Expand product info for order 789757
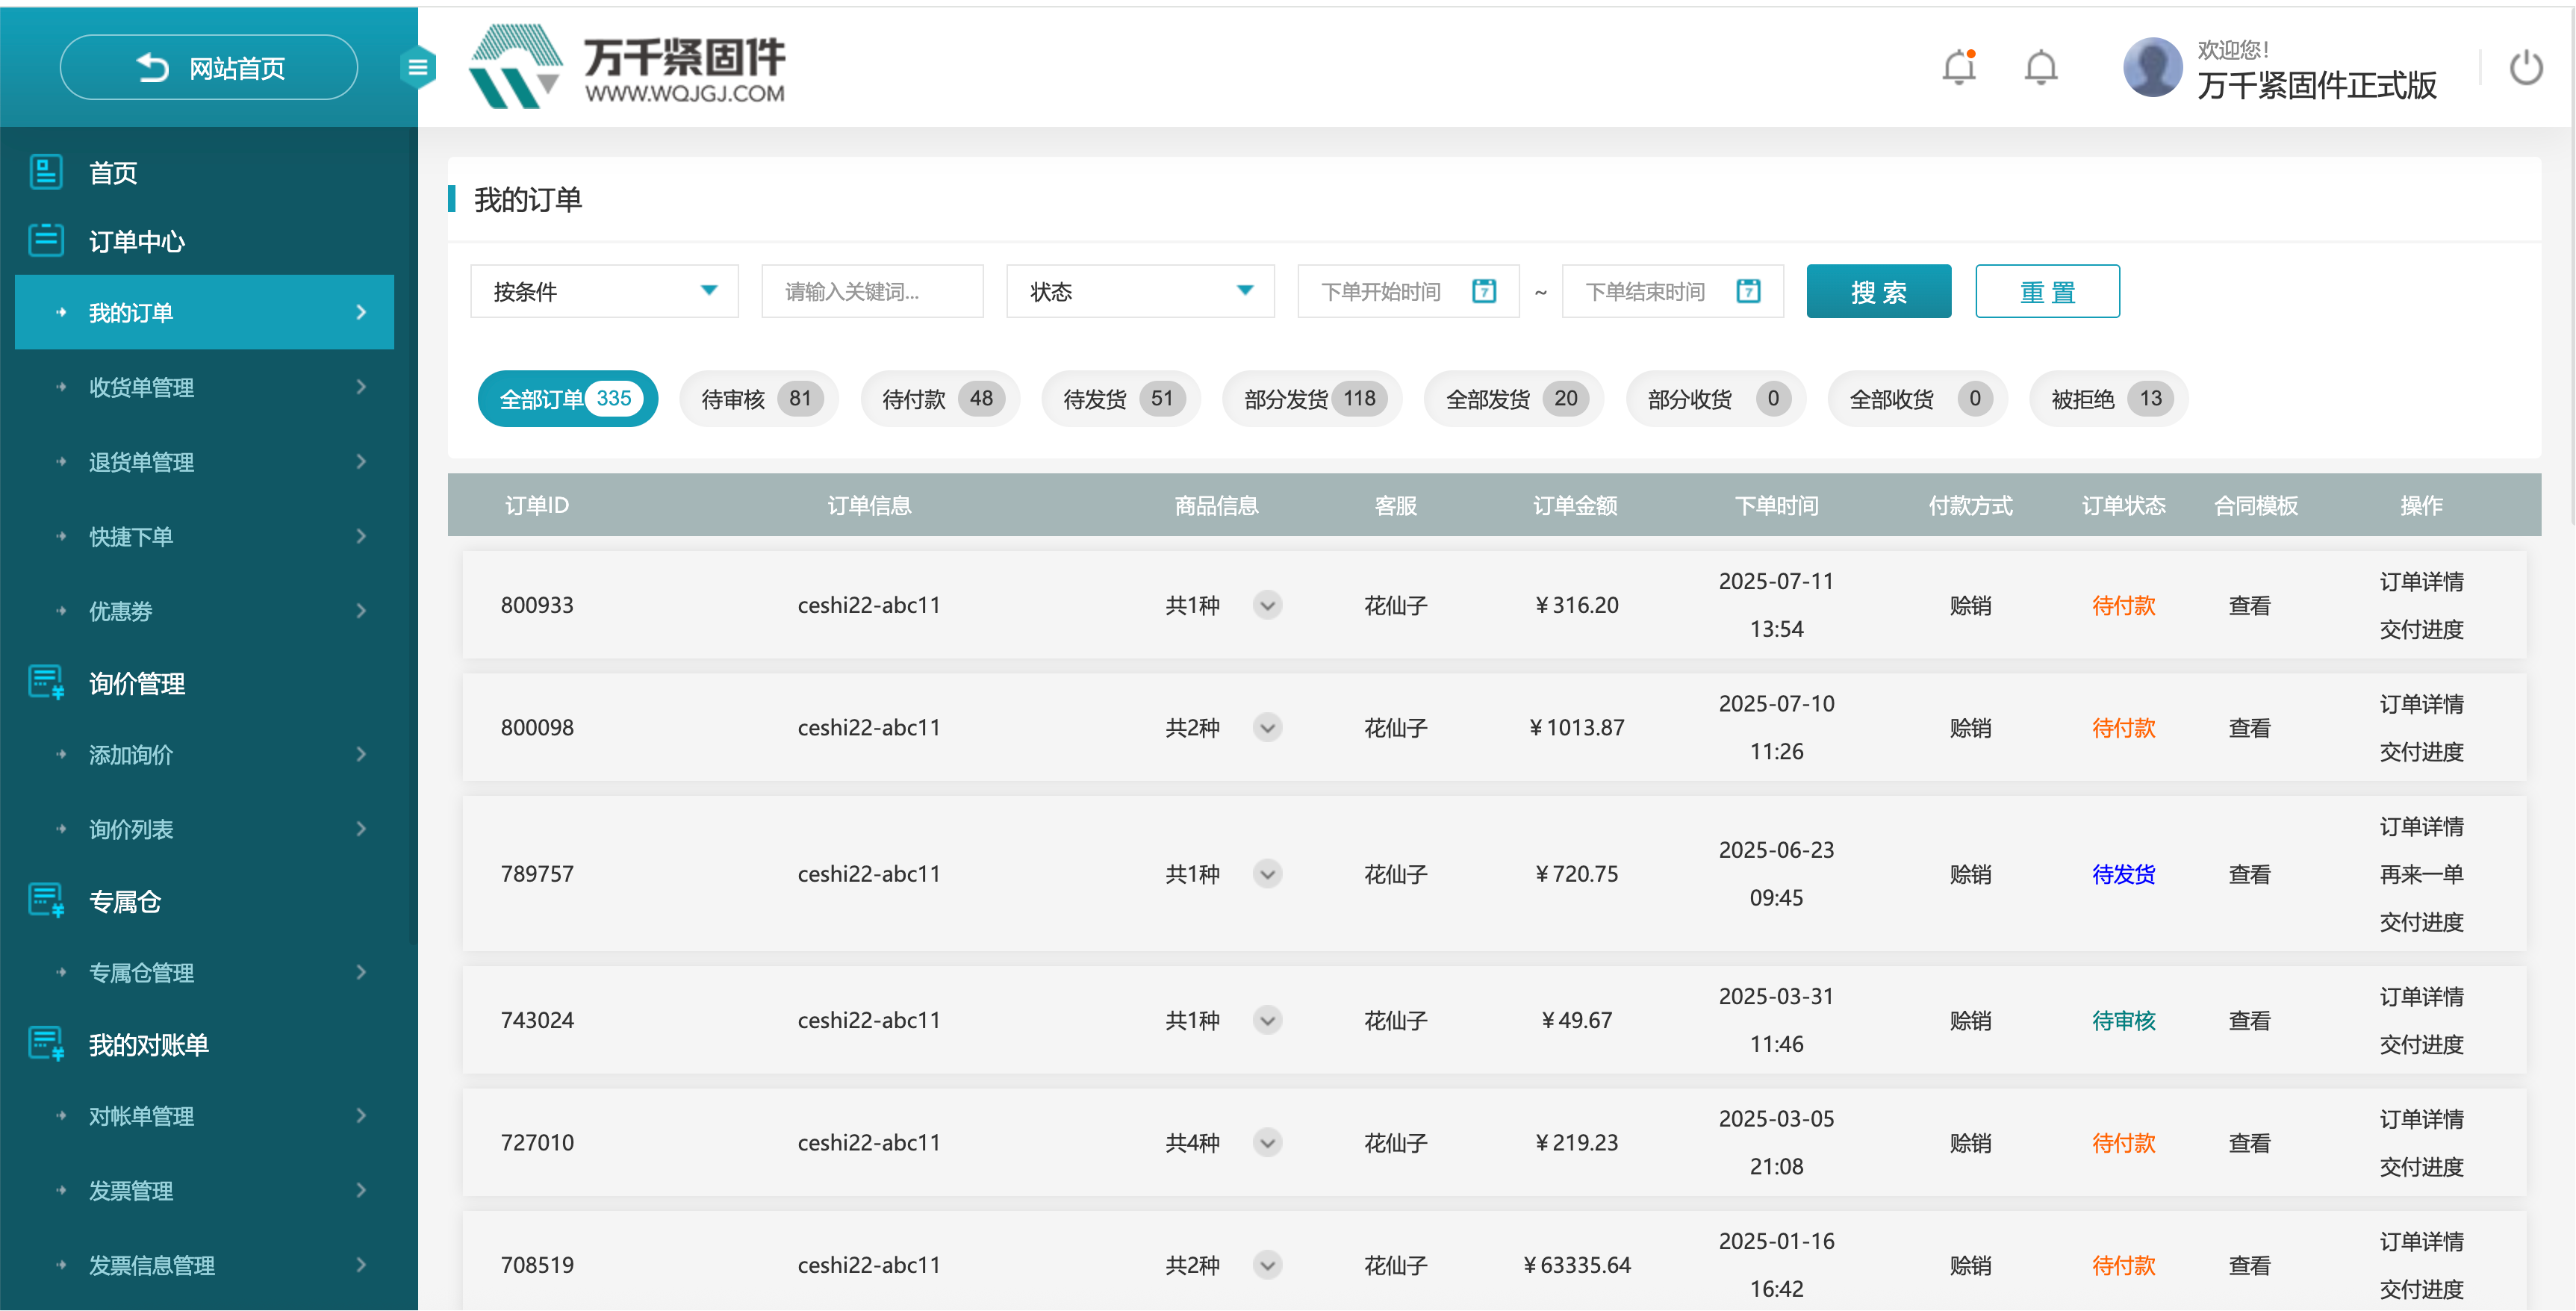 (1267, 874)
